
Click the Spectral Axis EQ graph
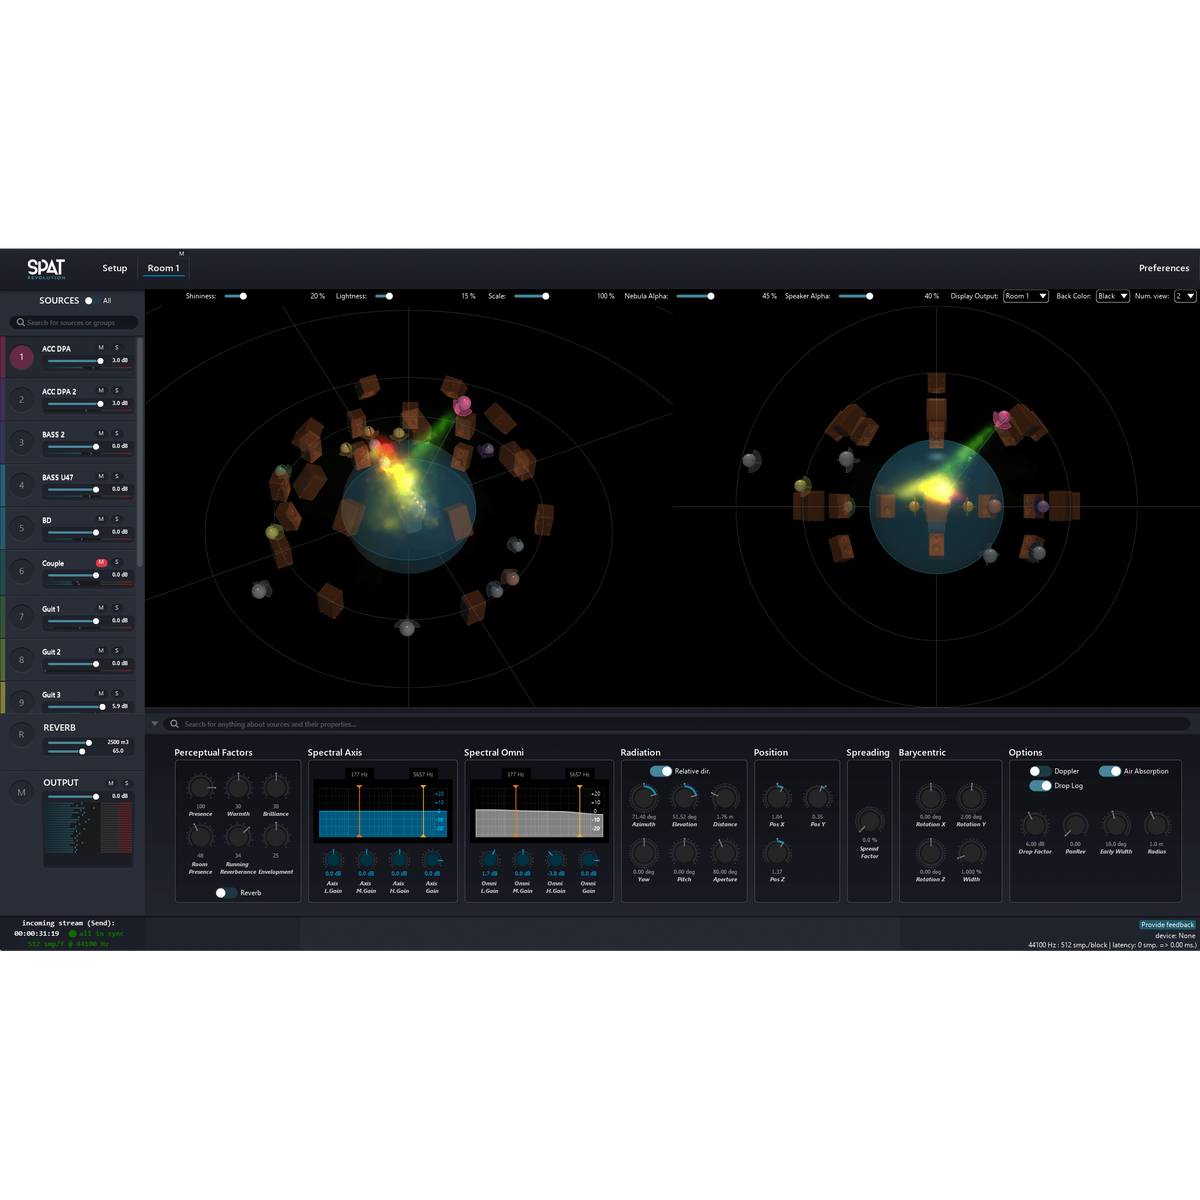[381, 810]
